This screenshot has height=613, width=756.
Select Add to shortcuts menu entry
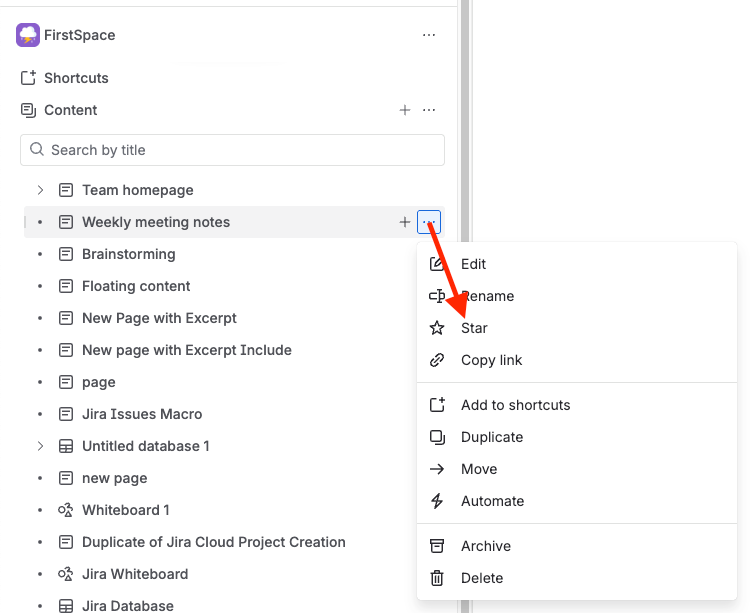577,405
